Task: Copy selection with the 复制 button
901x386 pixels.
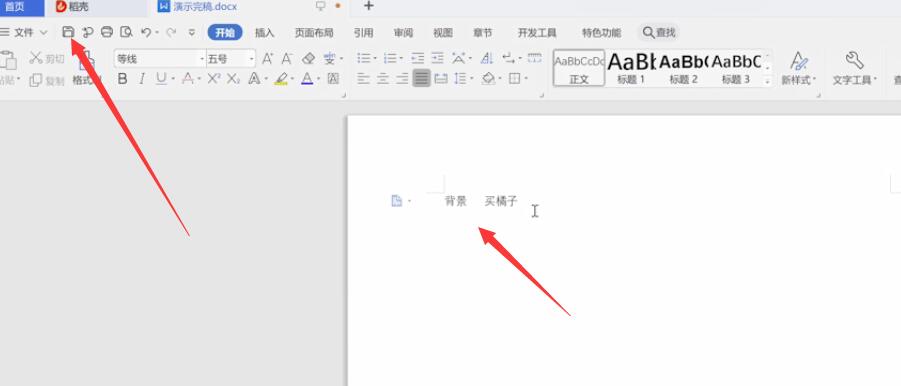Action: click(x=47, y=80)
